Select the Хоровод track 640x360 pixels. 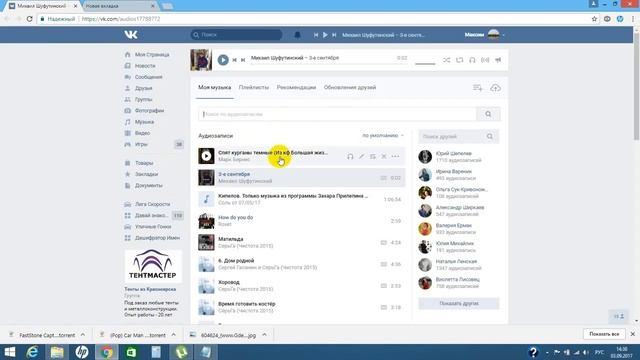302,286
